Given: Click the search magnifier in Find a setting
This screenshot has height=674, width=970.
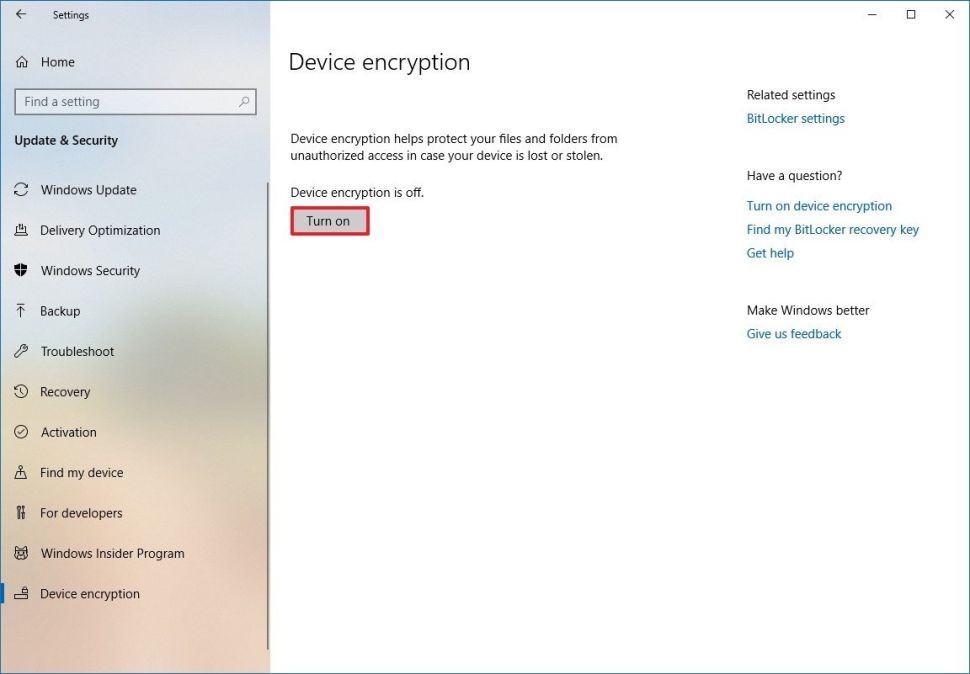Looking at the screenshot, I should 244,101.
